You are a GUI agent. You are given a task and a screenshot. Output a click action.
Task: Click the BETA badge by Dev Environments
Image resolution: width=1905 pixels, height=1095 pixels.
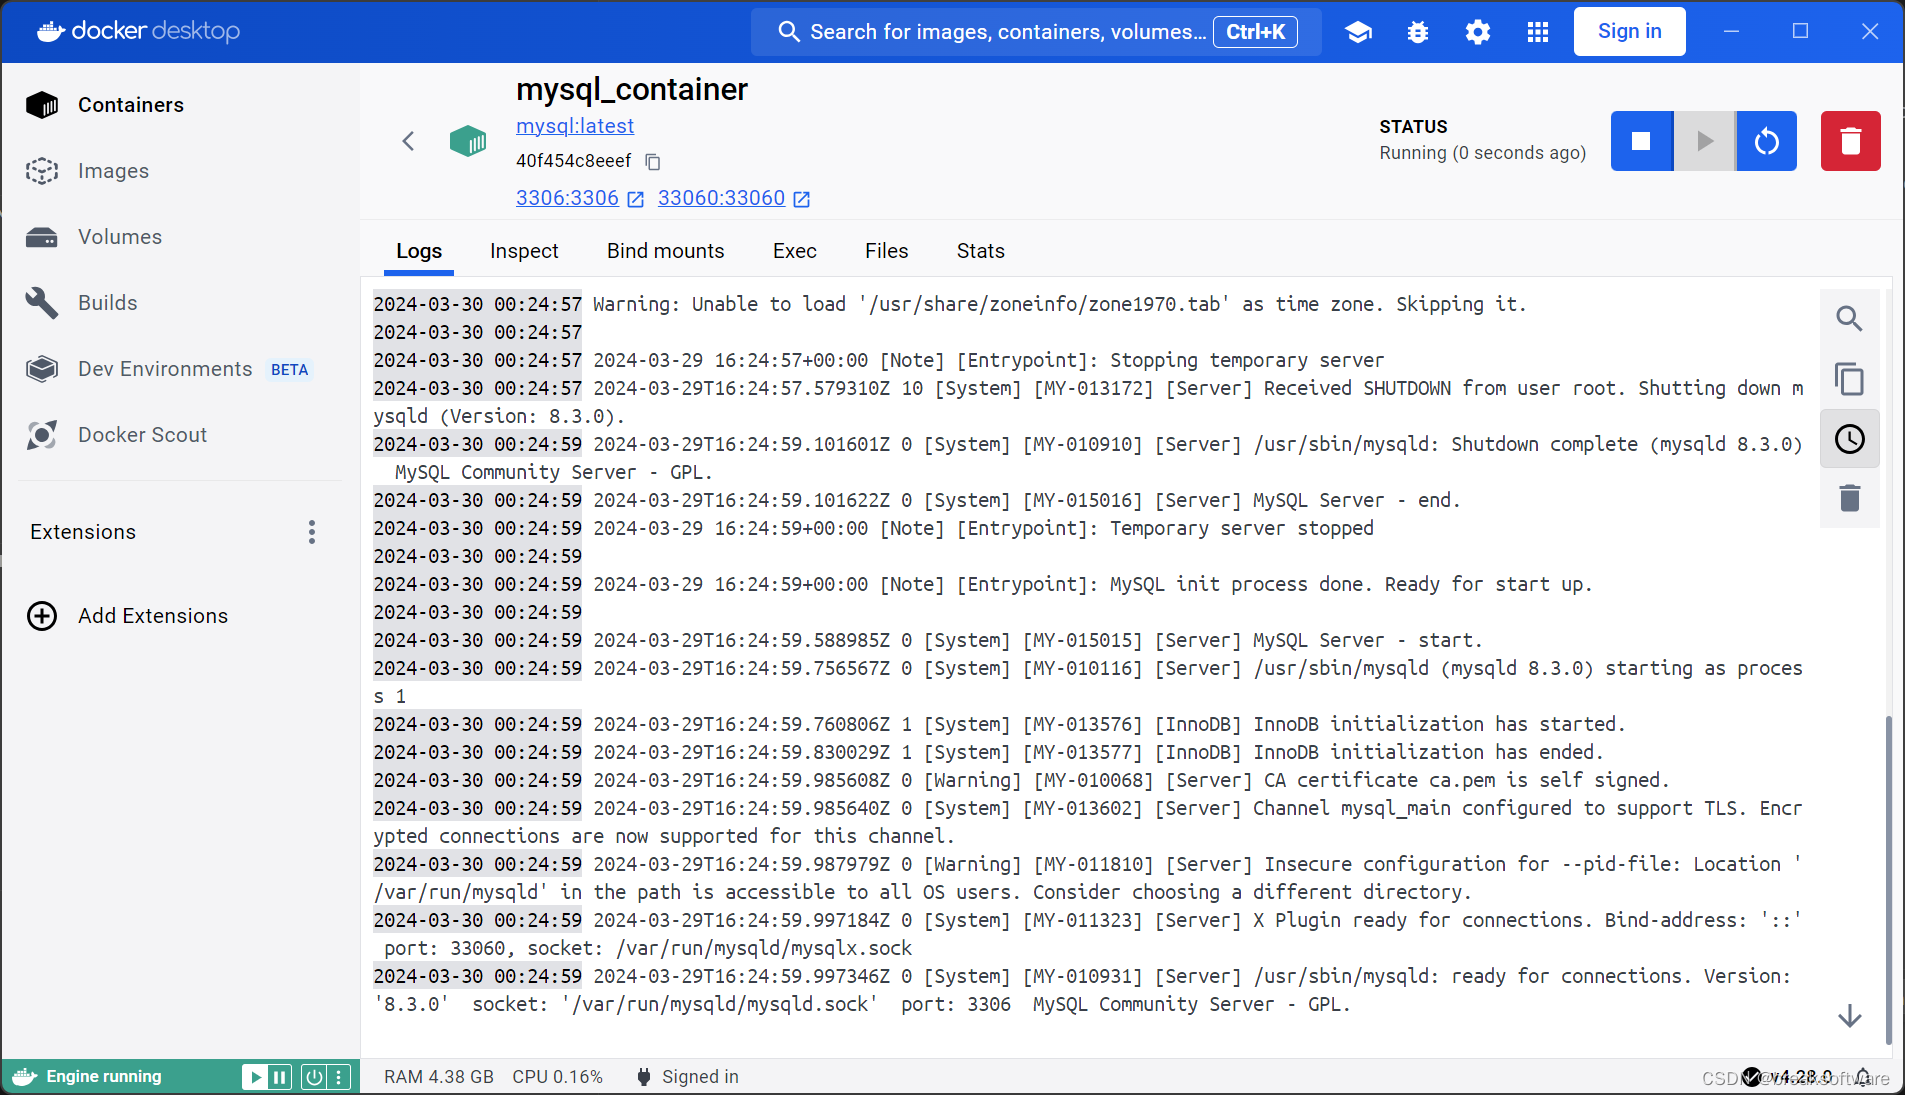tap(290, 370)
